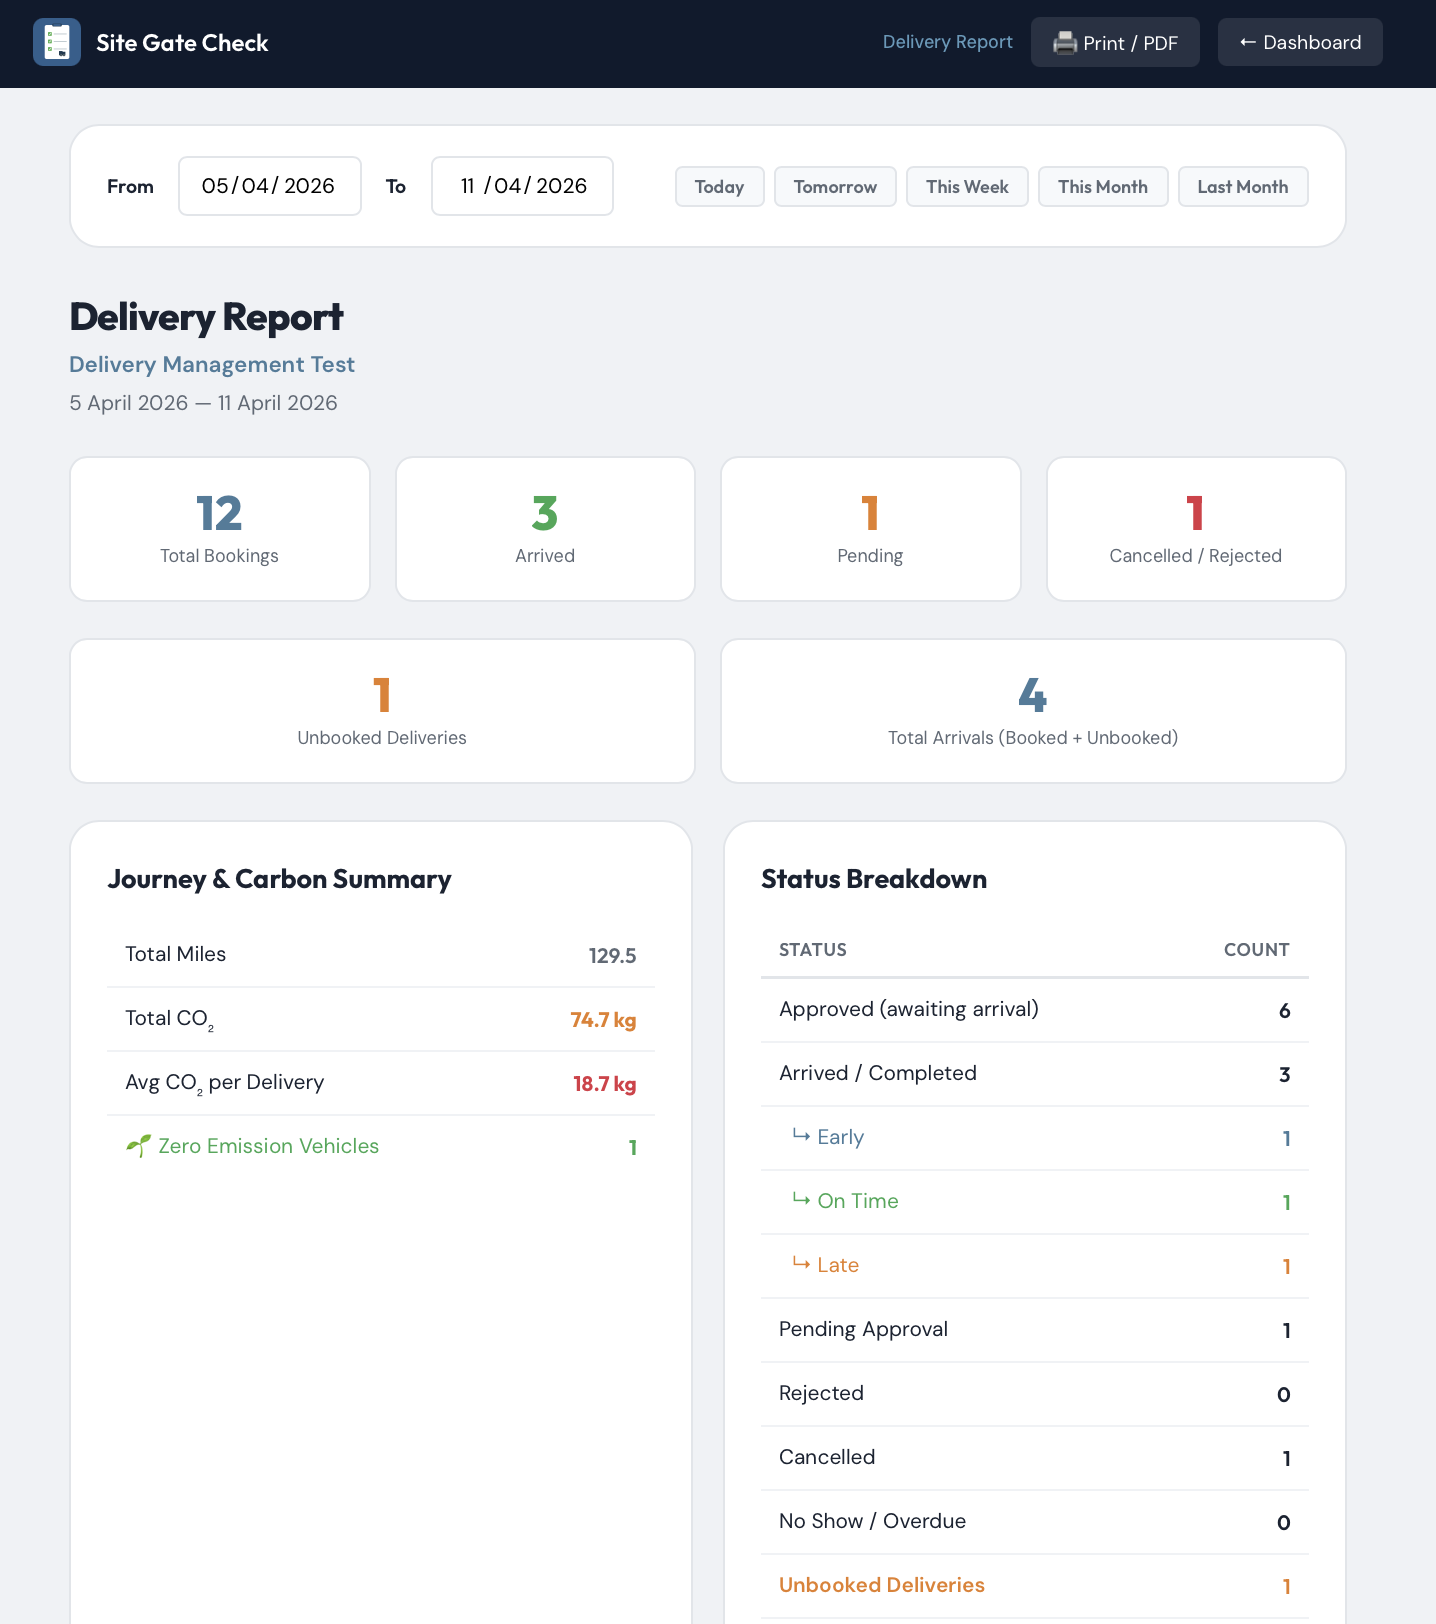This screenshot has height=1624, width=1436.
Task: Select the This Month date preset
Action: [x=1103, y=187]
